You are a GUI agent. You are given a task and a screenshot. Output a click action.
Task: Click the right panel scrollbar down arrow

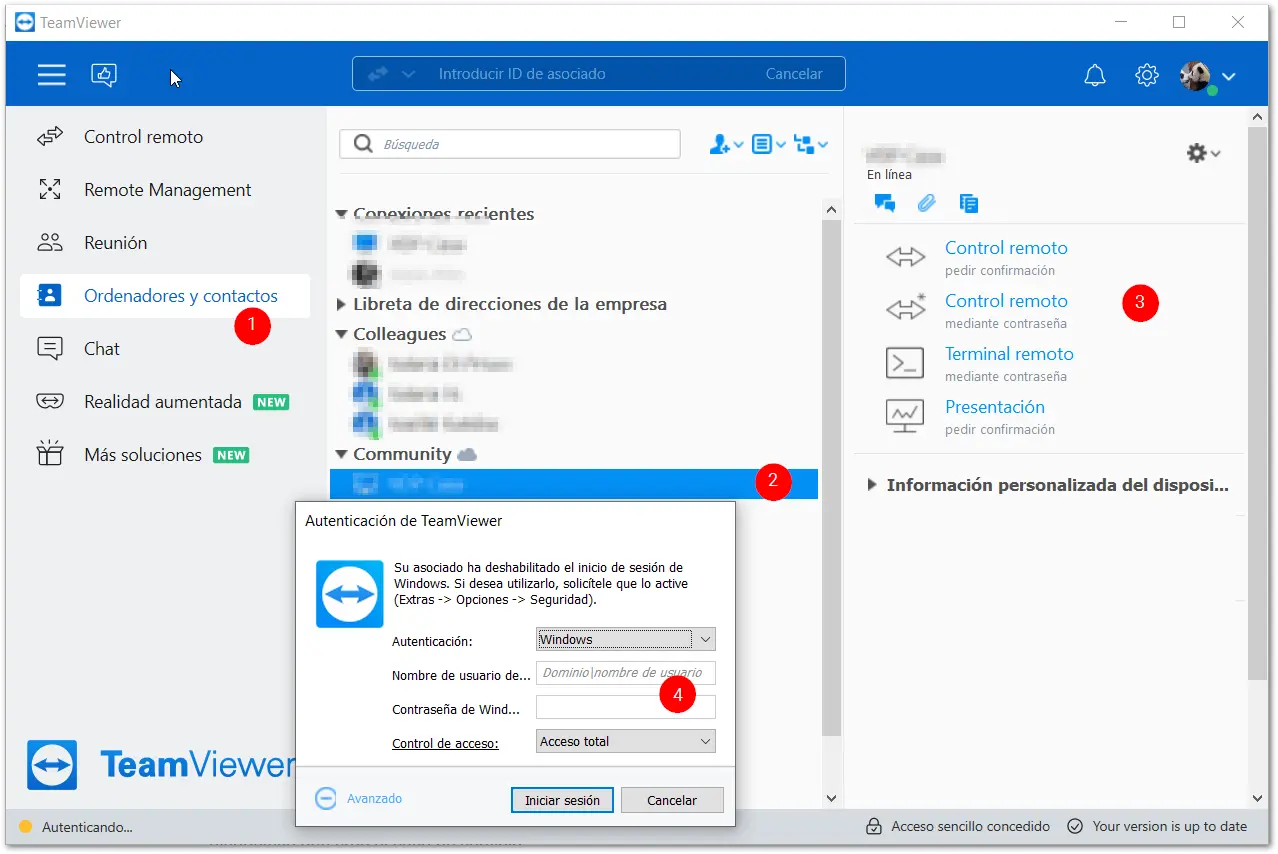pos(1258,798)
